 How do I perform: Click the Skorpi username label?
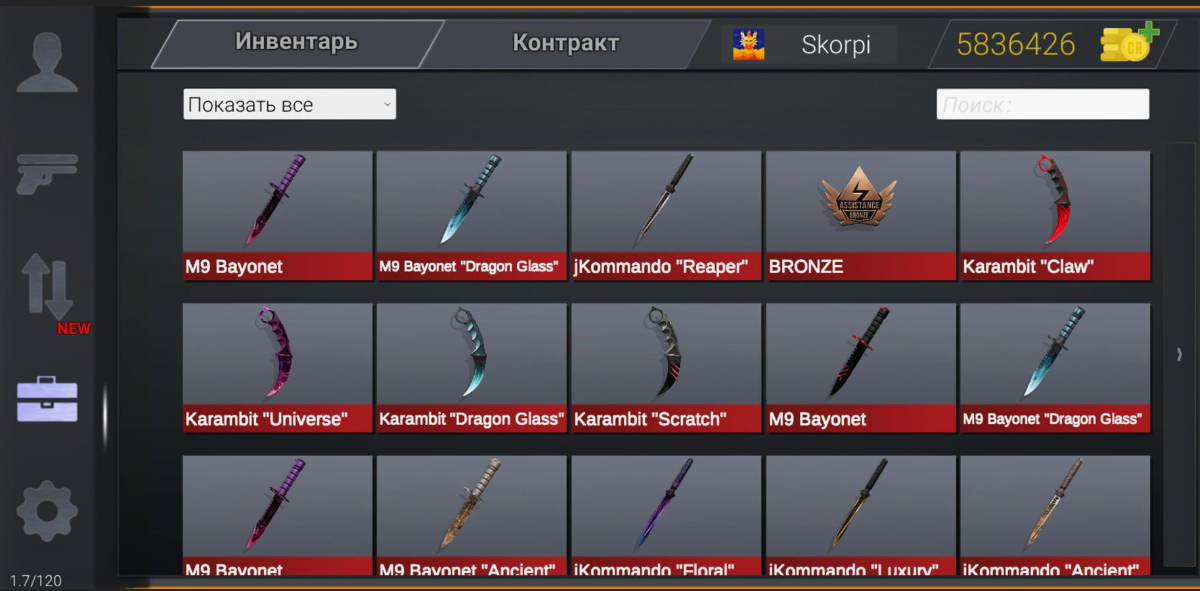pos(836,45)
